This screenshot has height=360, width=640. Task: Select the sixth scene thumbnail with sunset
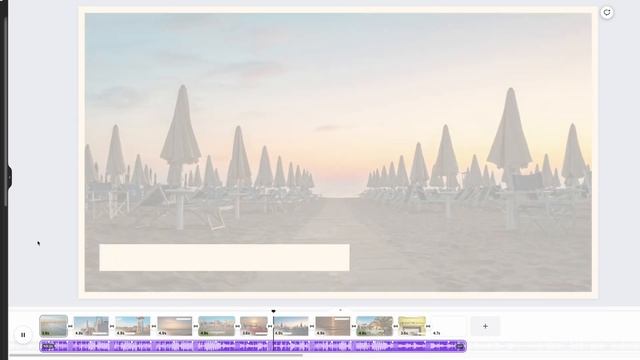(x=254, y=326)
